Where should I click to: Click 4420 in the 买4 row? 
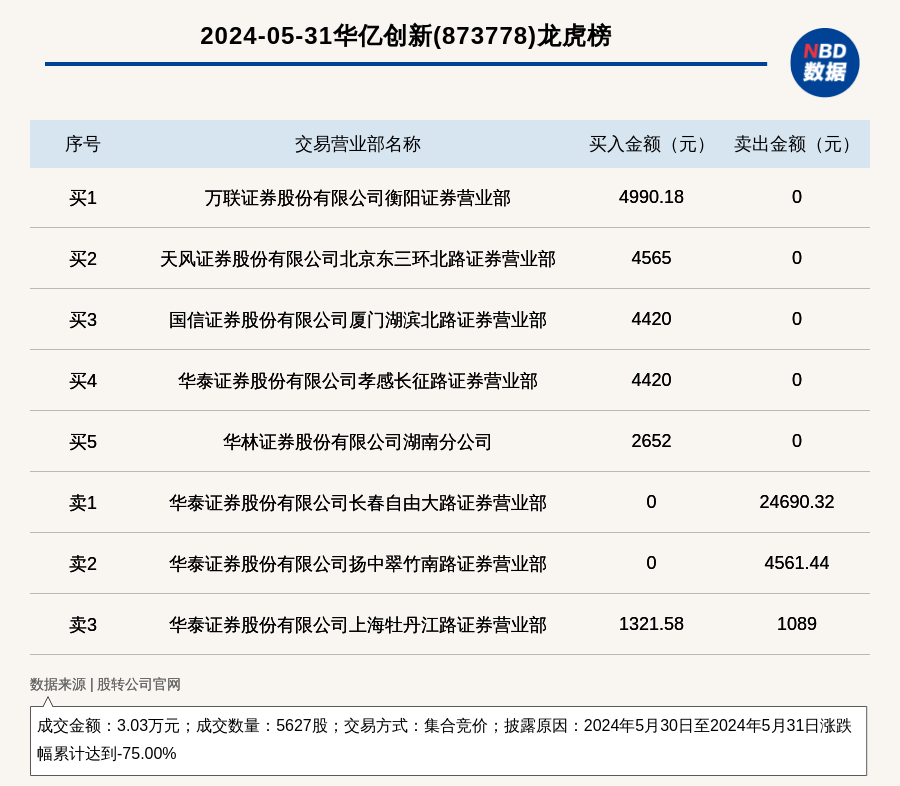point(651,380)
